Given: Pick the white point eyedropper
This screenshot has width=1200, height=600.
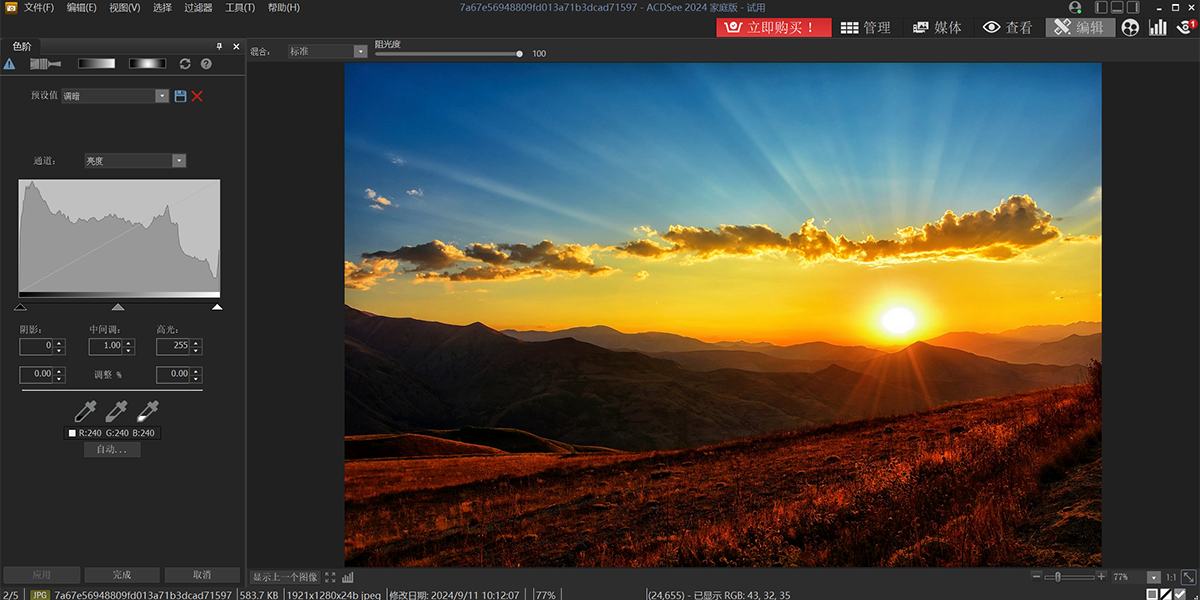Looking at the screenshot, I should (x=148, y=410).
